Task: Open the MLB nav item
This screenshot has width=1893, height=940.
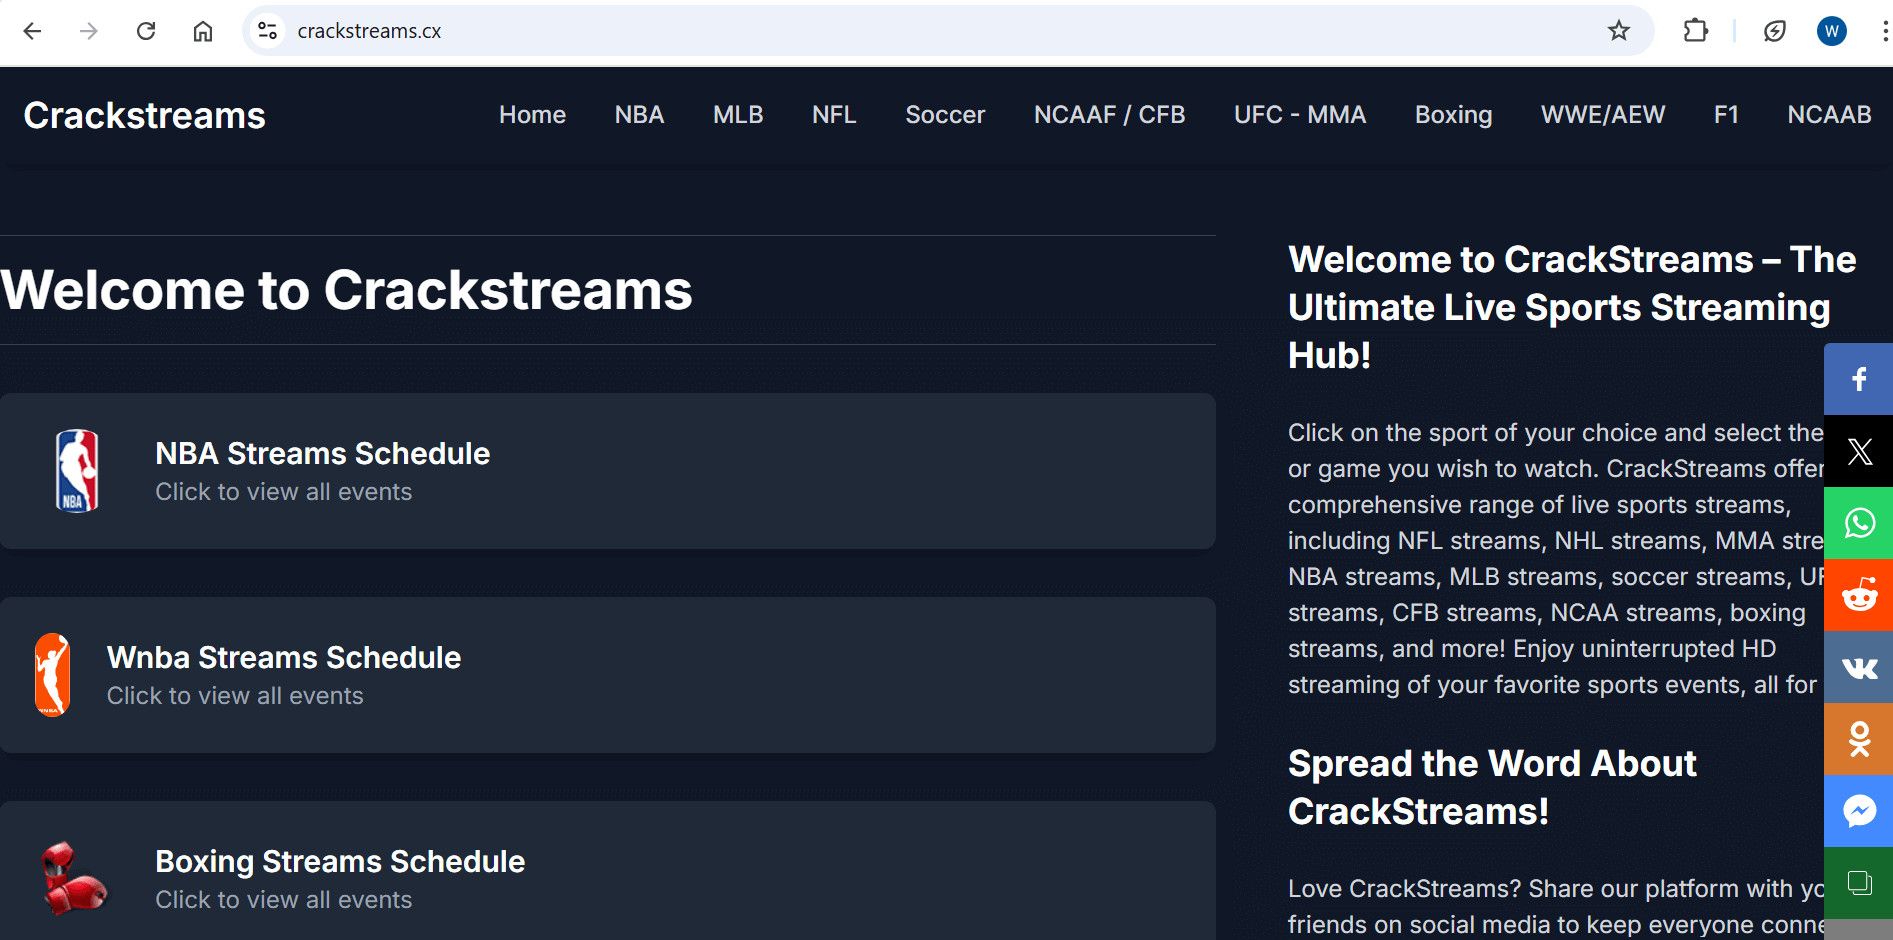Action: [x=738, y=115]
